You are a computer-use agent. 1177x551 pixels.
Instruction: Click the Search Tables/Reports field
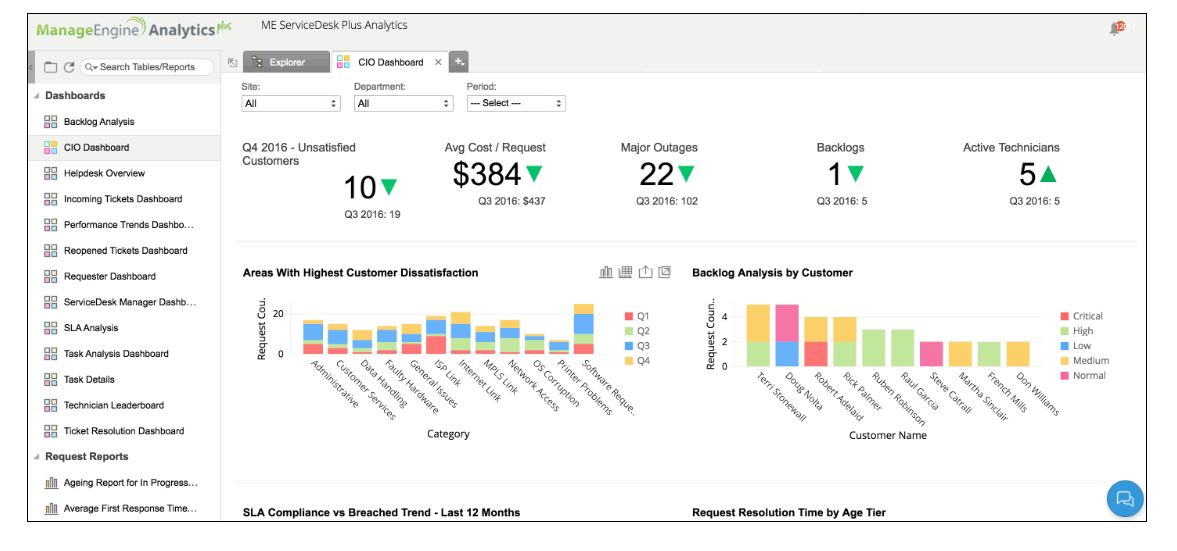pyautogui.click(x=150, y=67)
